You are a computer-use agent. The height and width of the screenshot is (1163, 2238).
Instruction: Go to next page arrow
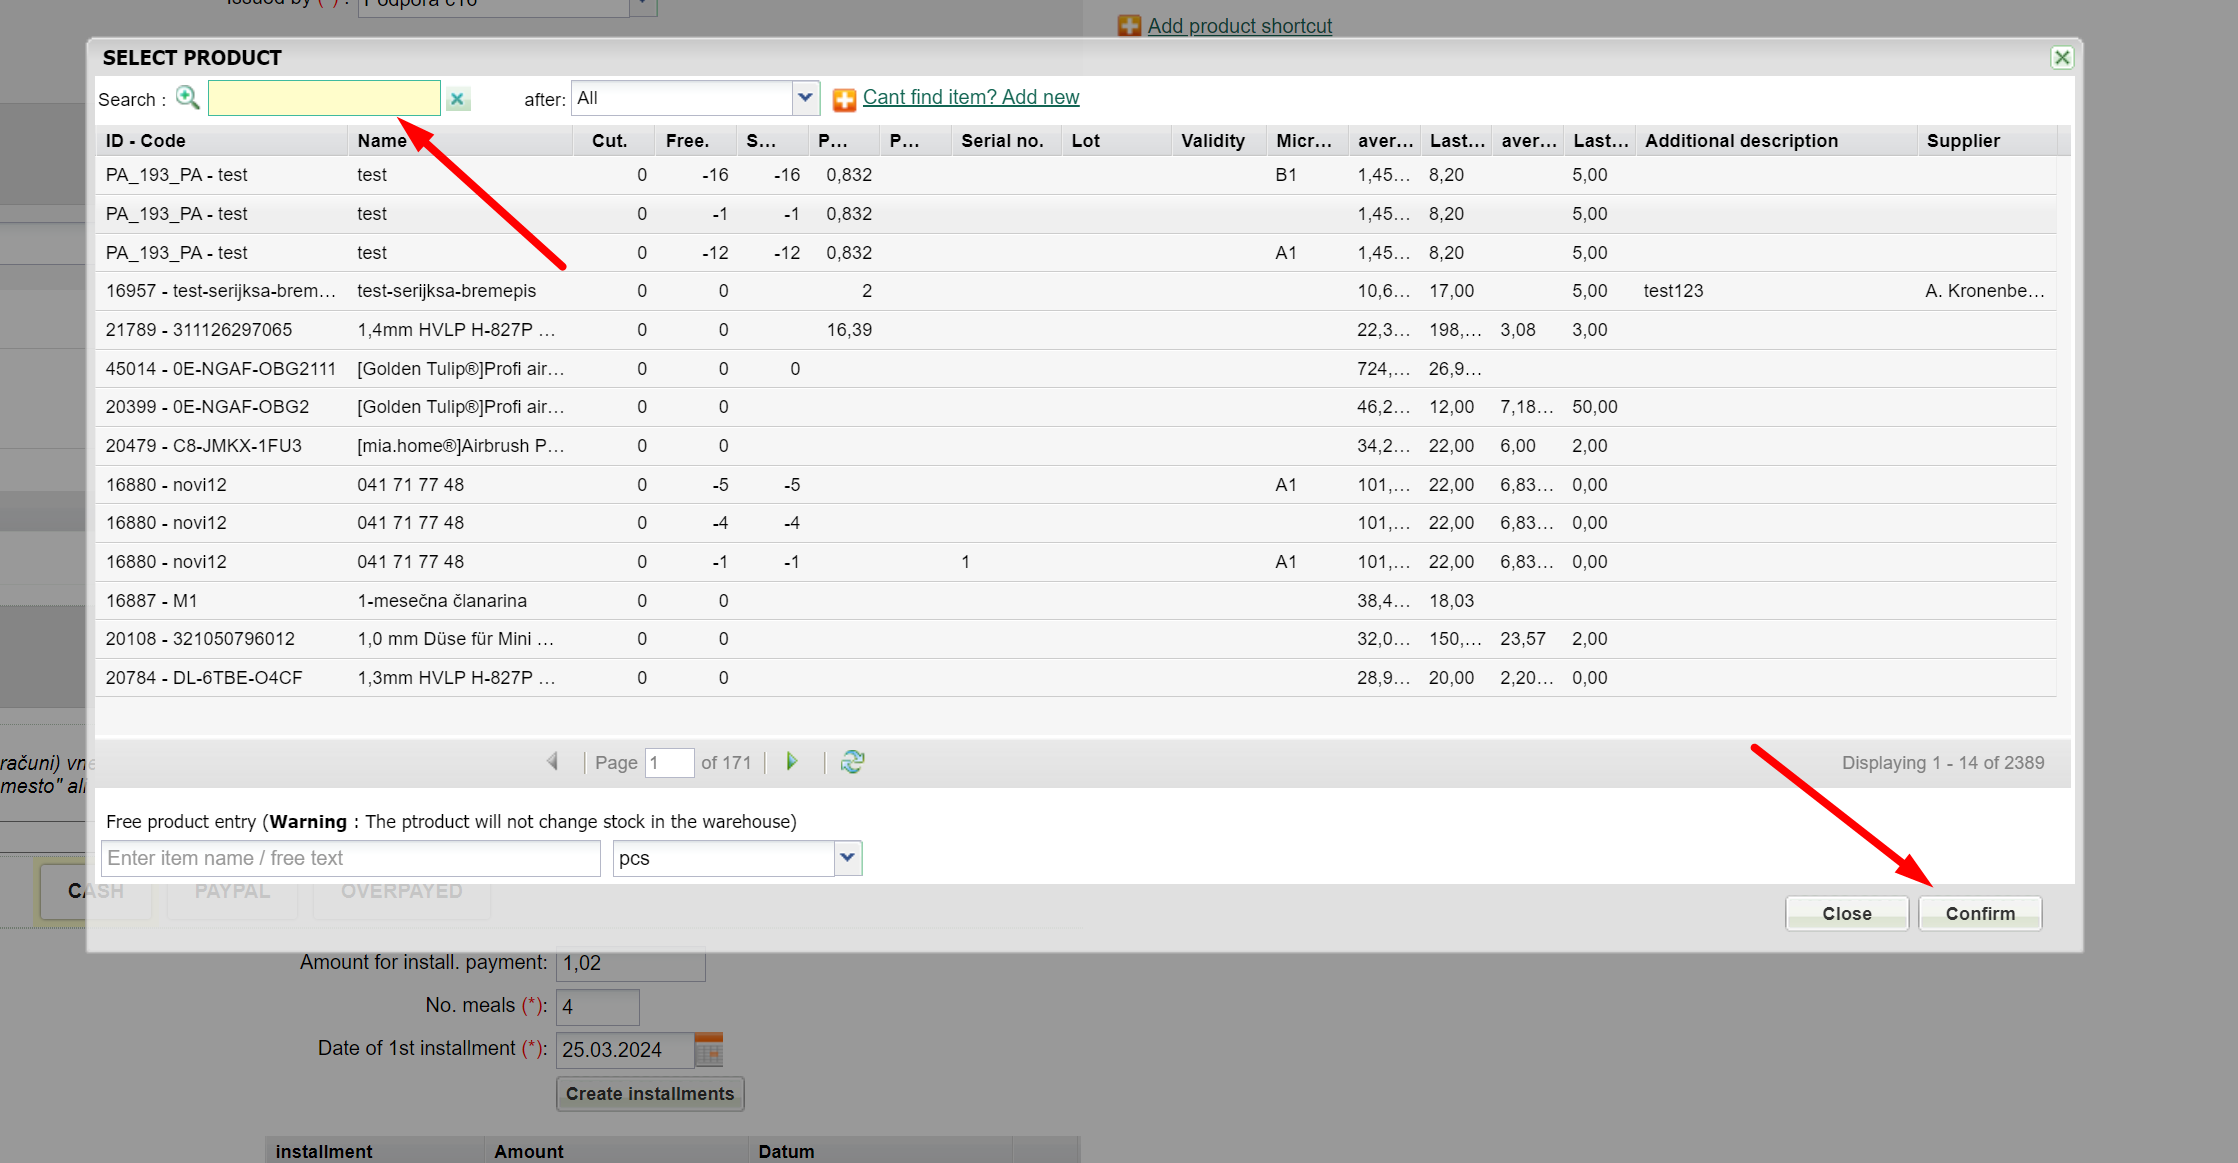[x=792, y=762]
